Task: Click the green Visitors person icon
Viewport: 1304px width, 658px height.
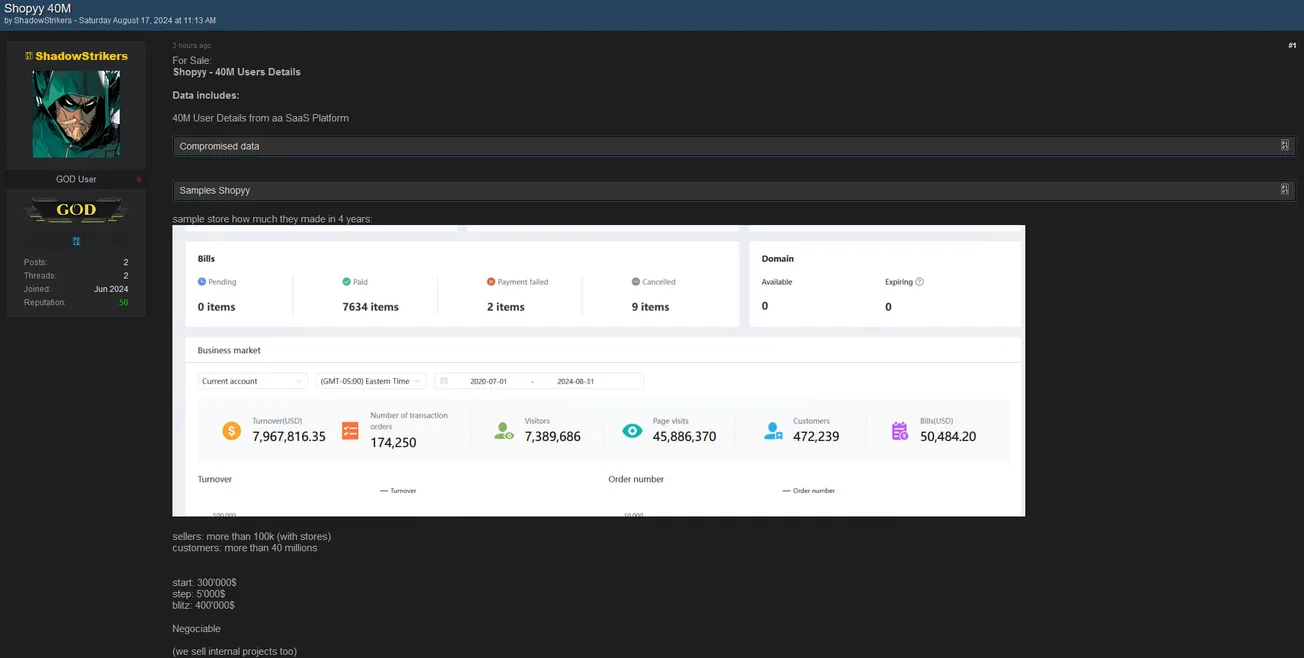Action: click(x=504, y=431)
